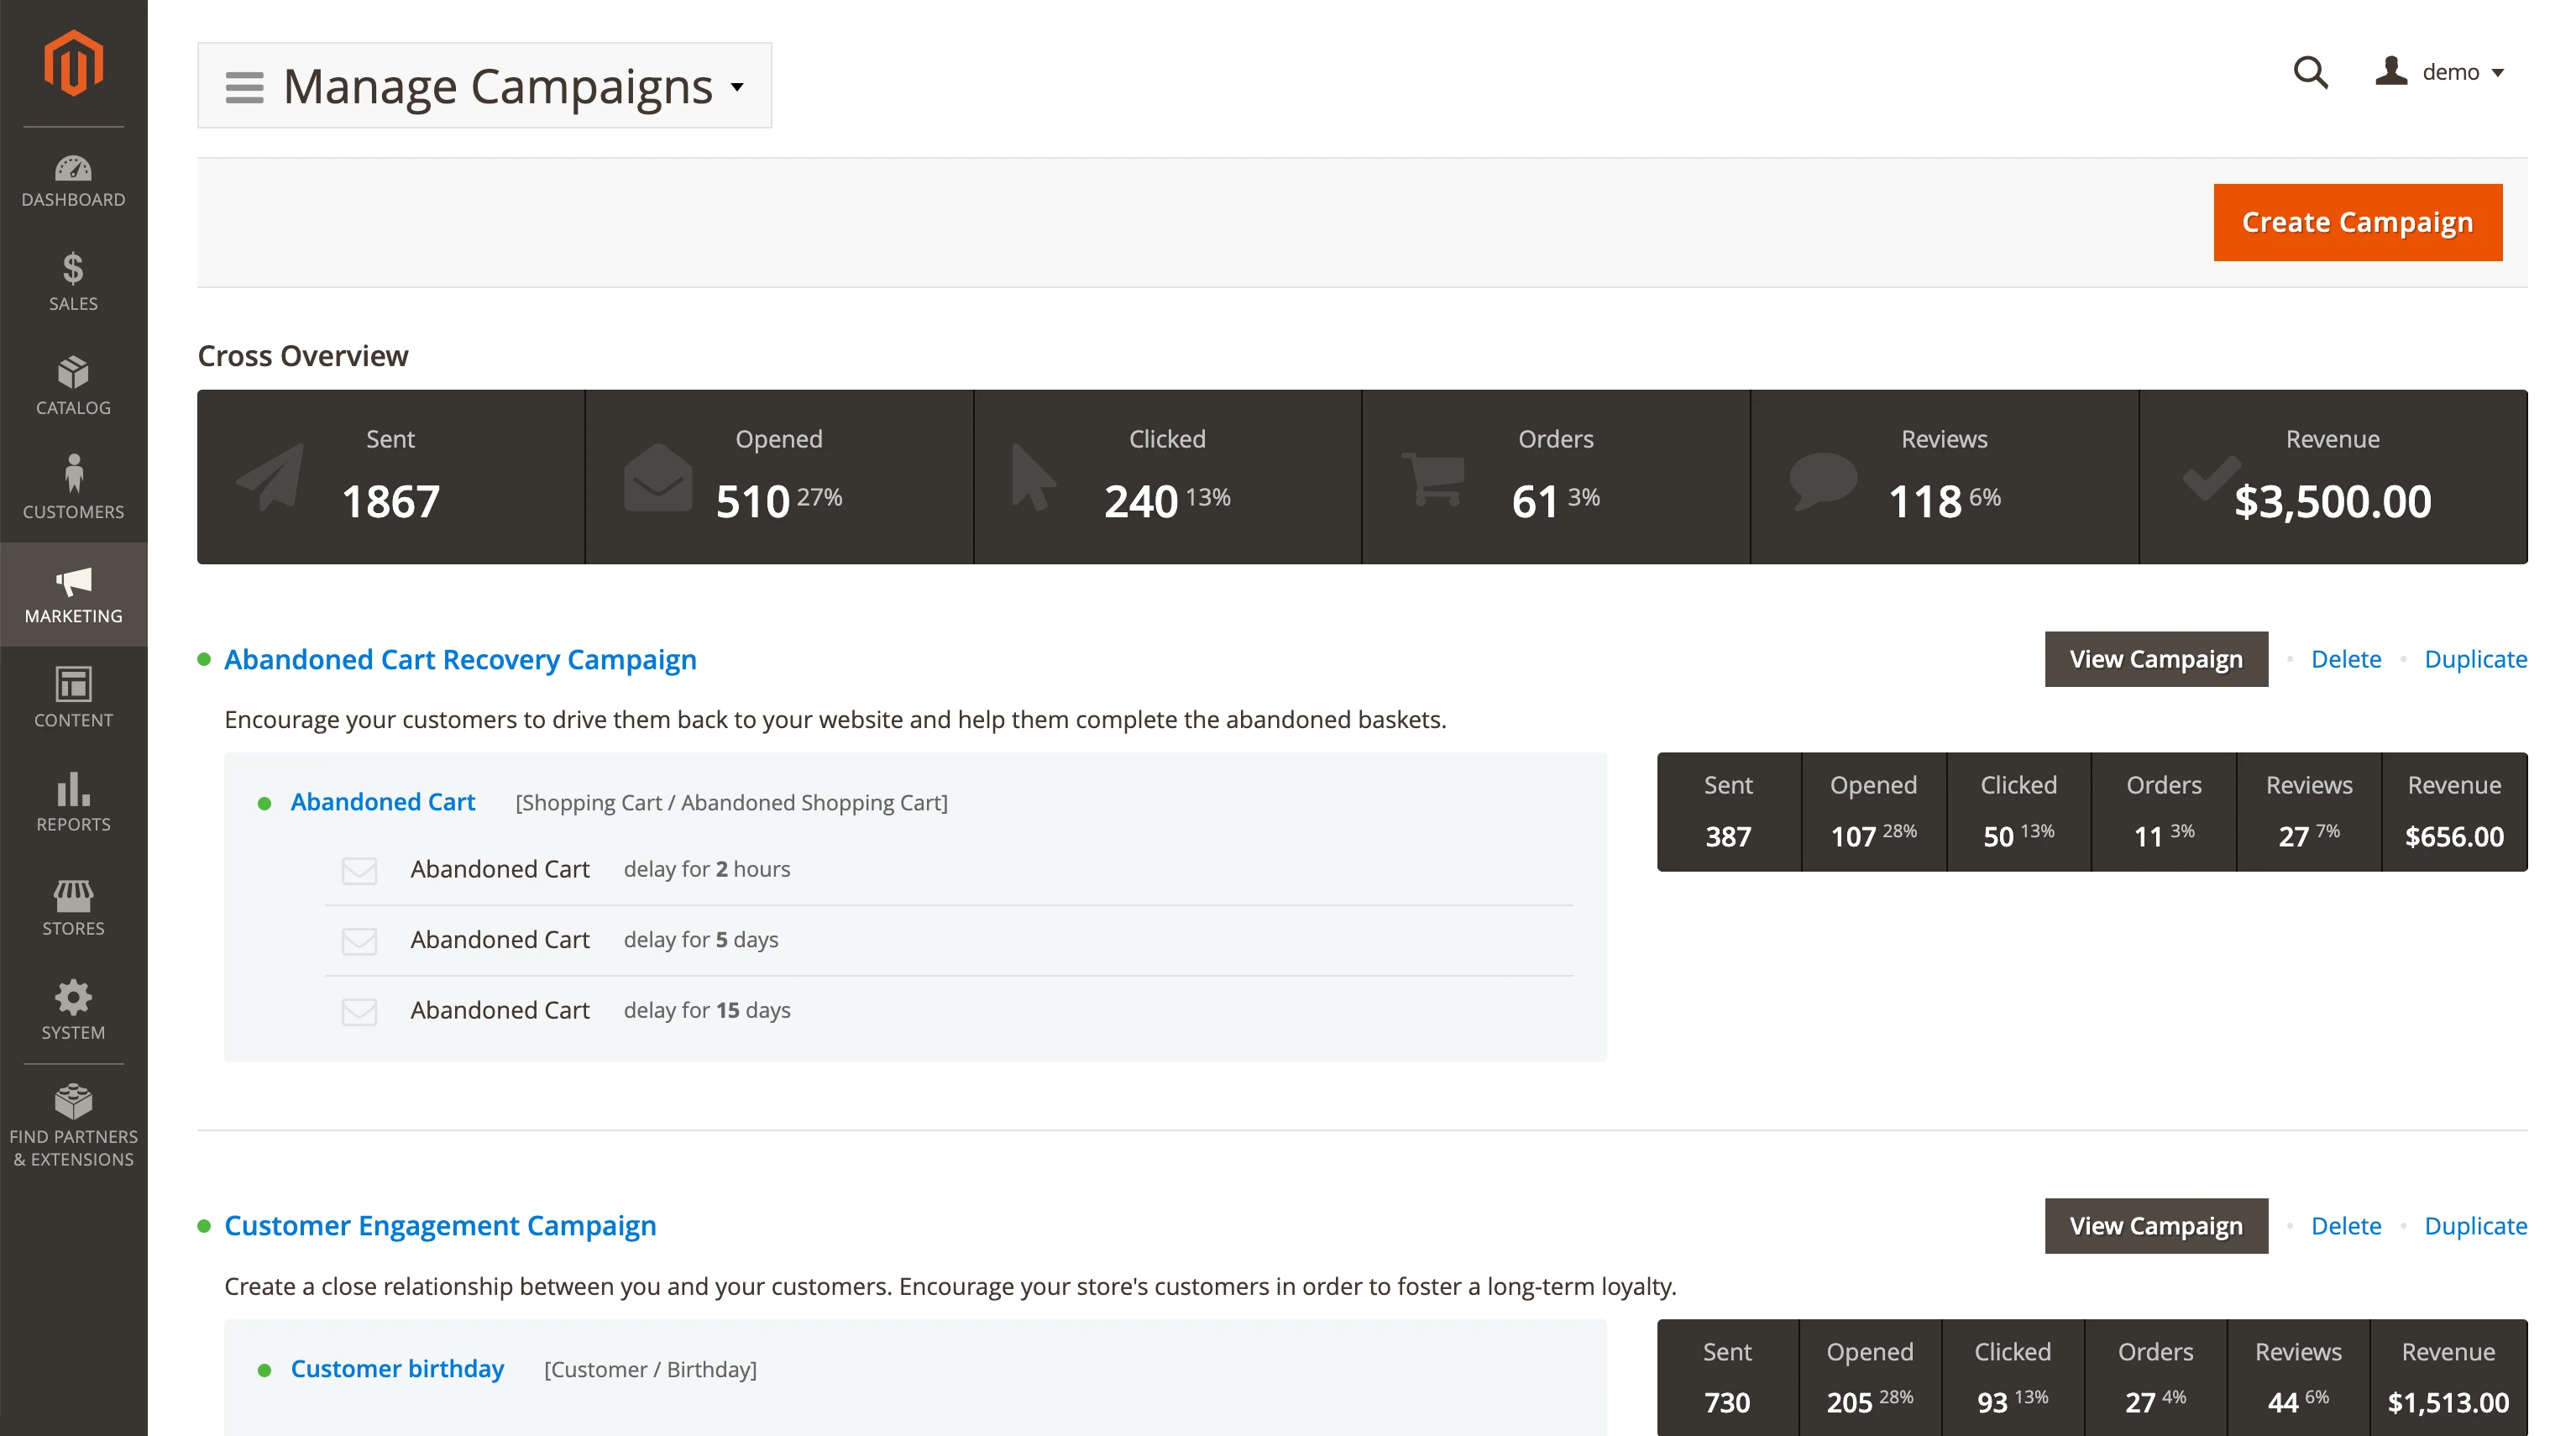Open the Abandoned Cart 15 days email
The height and width of the screenshot is (1436, 2576).
pyautogui.click(x=500, y=1010)
